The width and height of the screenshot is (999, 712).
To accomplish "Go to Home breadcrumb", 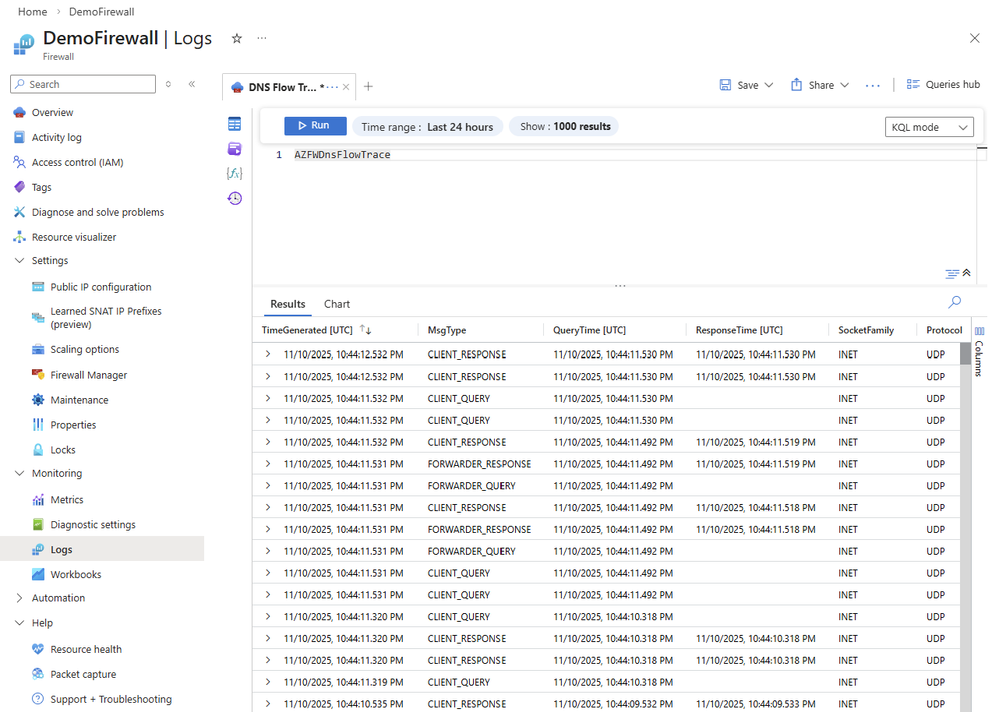I will point(32,11).
